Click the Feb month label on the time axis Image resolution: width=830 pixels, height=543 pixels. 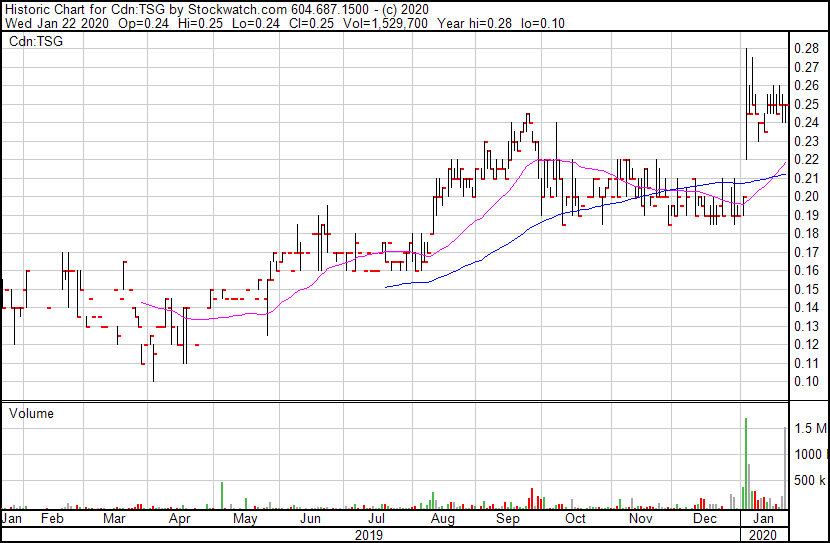click(51, 520)
